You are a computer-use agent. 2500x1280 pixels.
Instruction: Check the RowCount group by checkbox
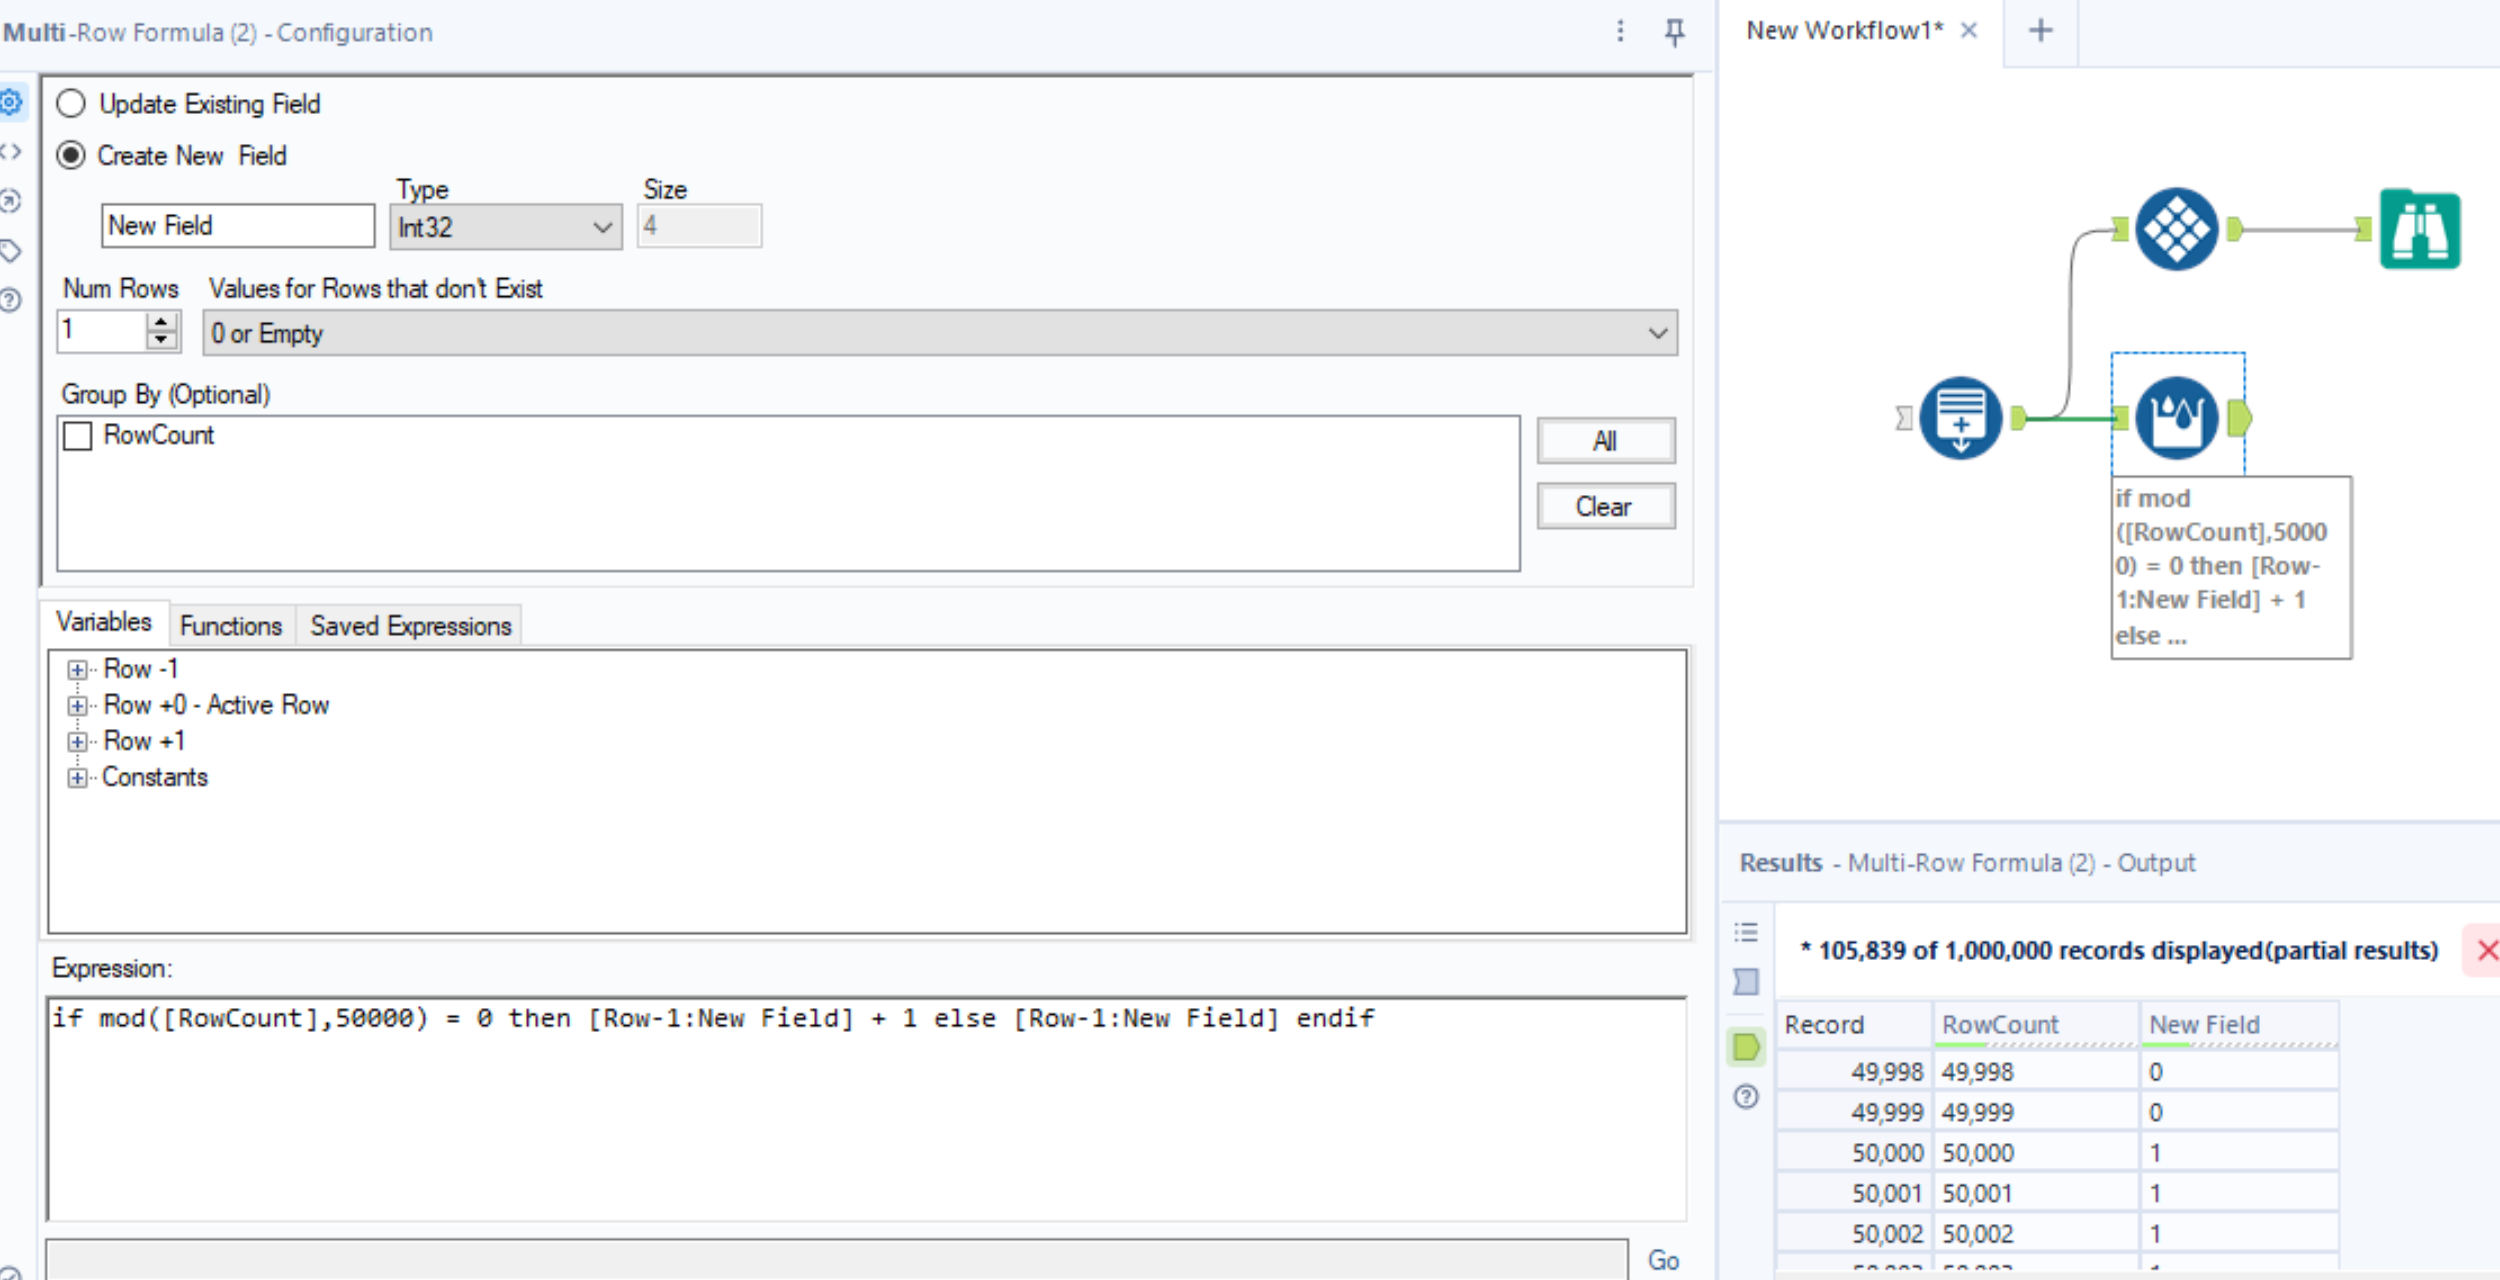click(x=78, y=436)
